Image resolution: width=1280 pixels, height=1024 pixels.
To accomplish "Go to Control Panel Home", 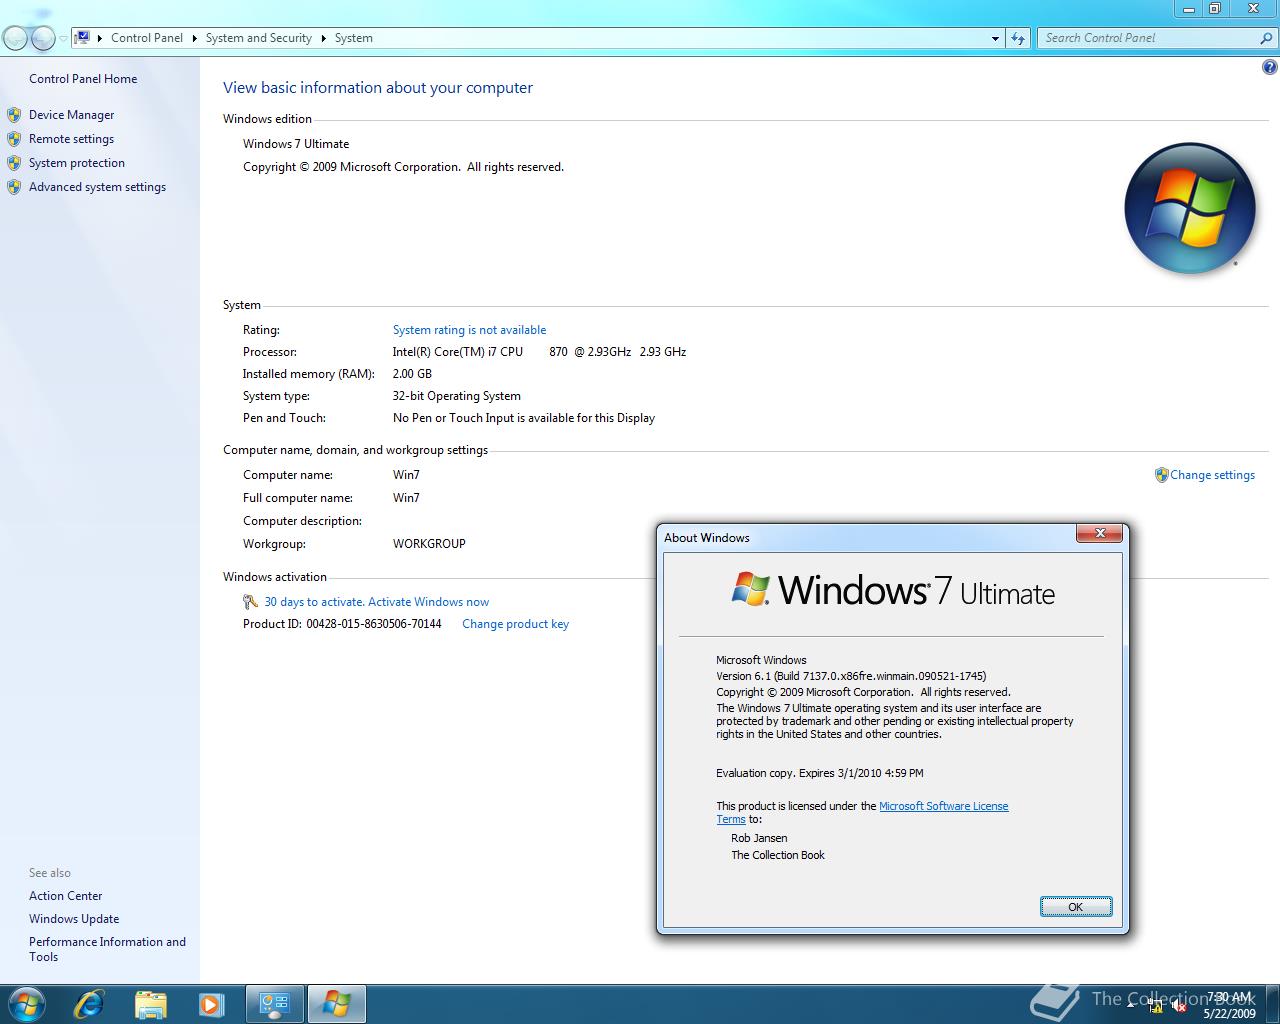I will coord(83,79).
